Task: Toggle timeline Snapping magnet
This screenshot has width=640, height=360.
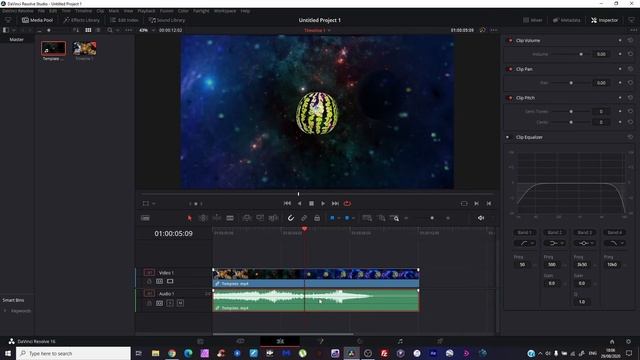Action: 291,218
